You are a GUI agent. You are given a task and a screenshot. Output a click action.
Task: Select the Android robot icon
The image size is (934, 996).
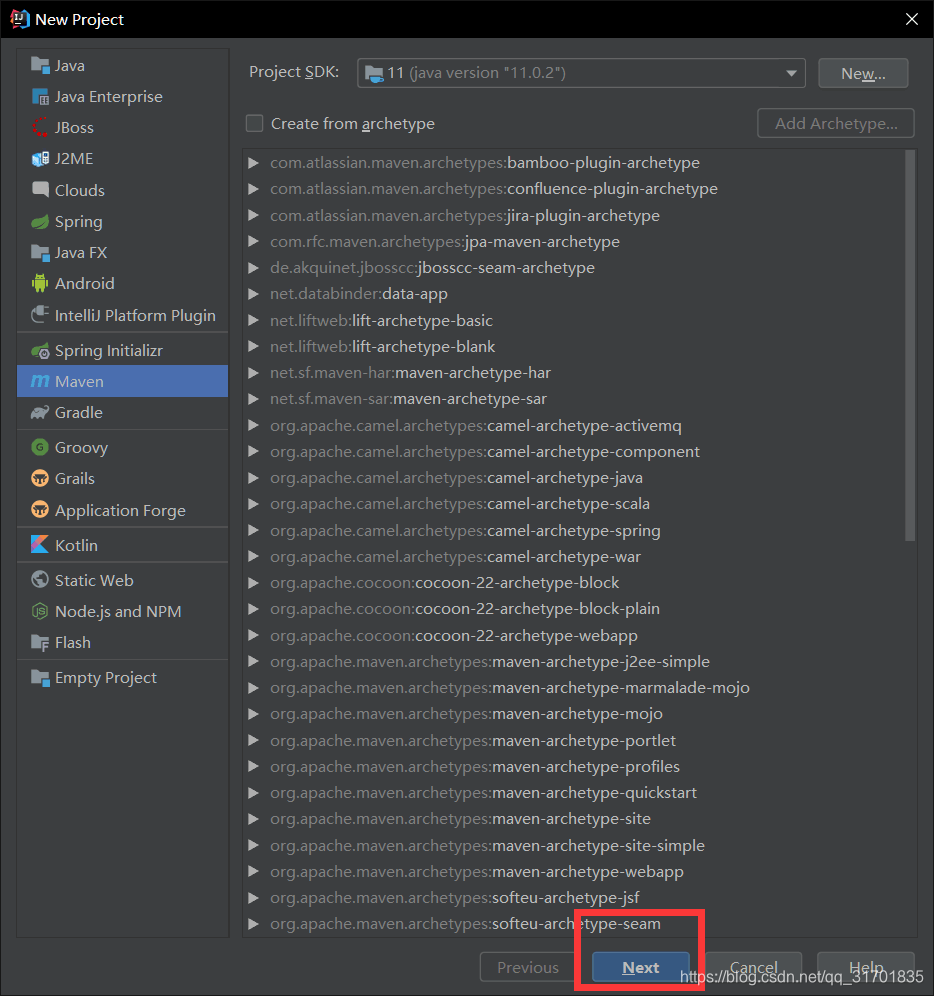click(x=40, y=283)
